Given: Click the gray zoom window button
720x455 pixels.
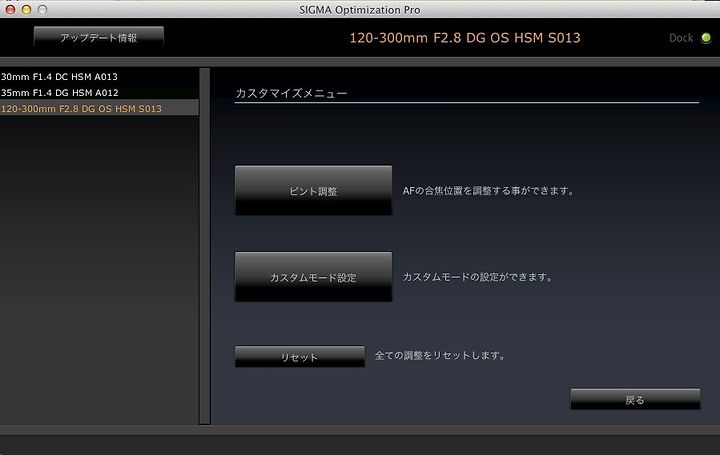Looking at the screenshot, I should (x=42, y=9).
